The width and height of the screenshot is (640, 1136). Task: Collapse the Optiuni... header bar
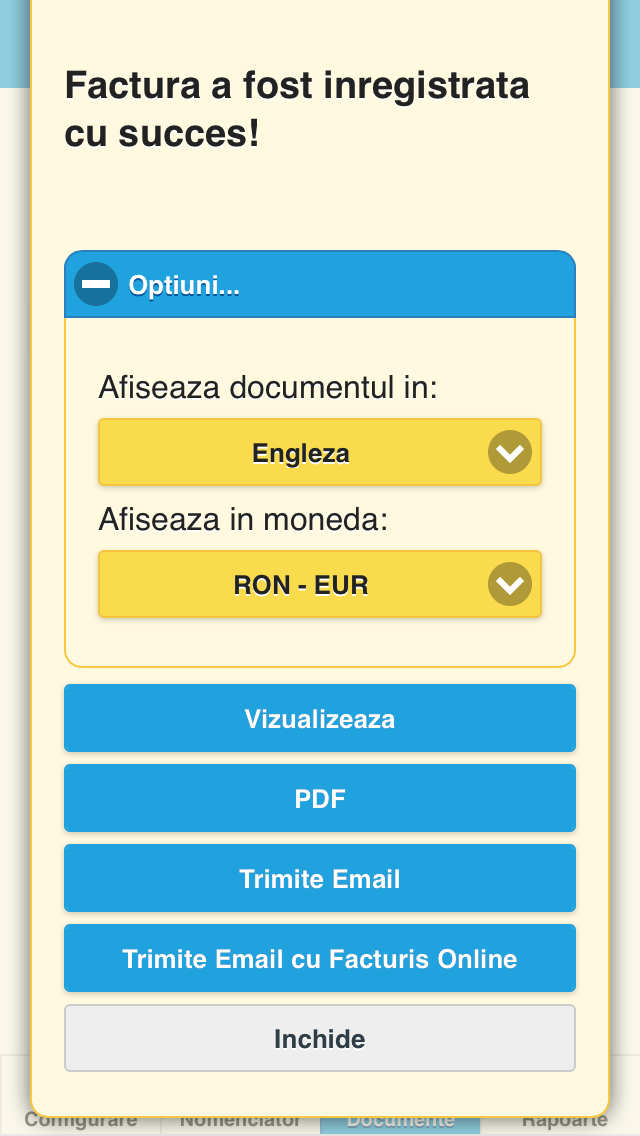point(320,284)
